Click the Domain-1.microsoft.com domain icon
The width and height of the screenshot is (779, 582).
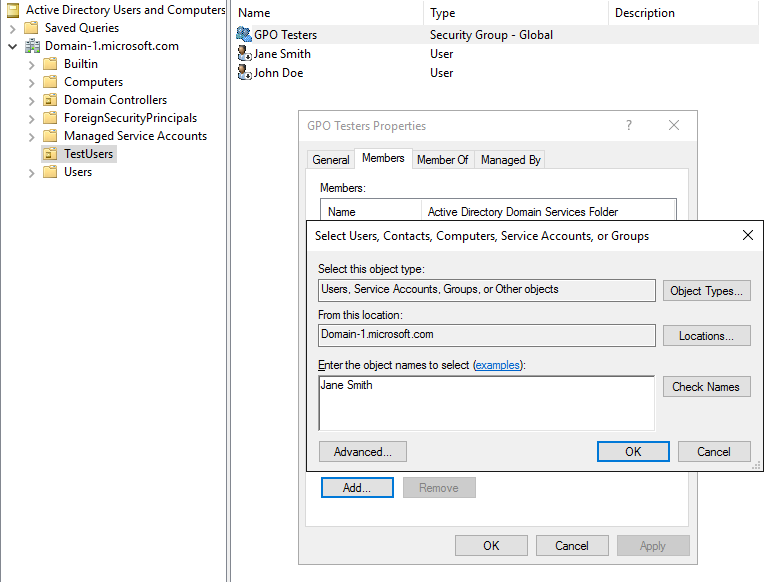click(32, 46)
